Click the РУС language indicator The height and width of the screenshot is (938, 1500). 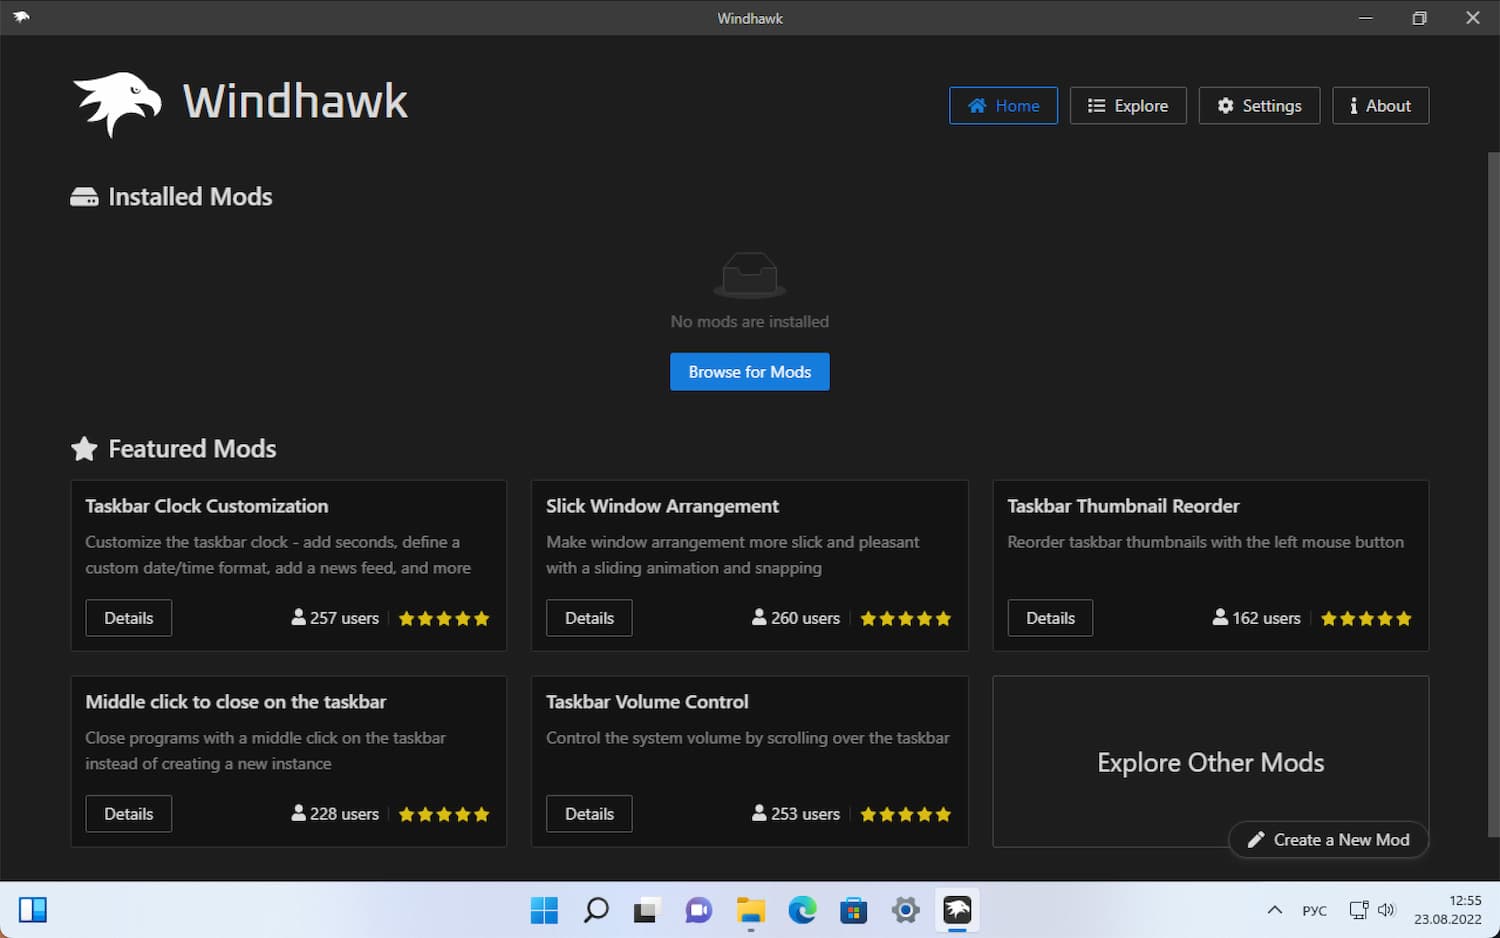point(1314,911)
